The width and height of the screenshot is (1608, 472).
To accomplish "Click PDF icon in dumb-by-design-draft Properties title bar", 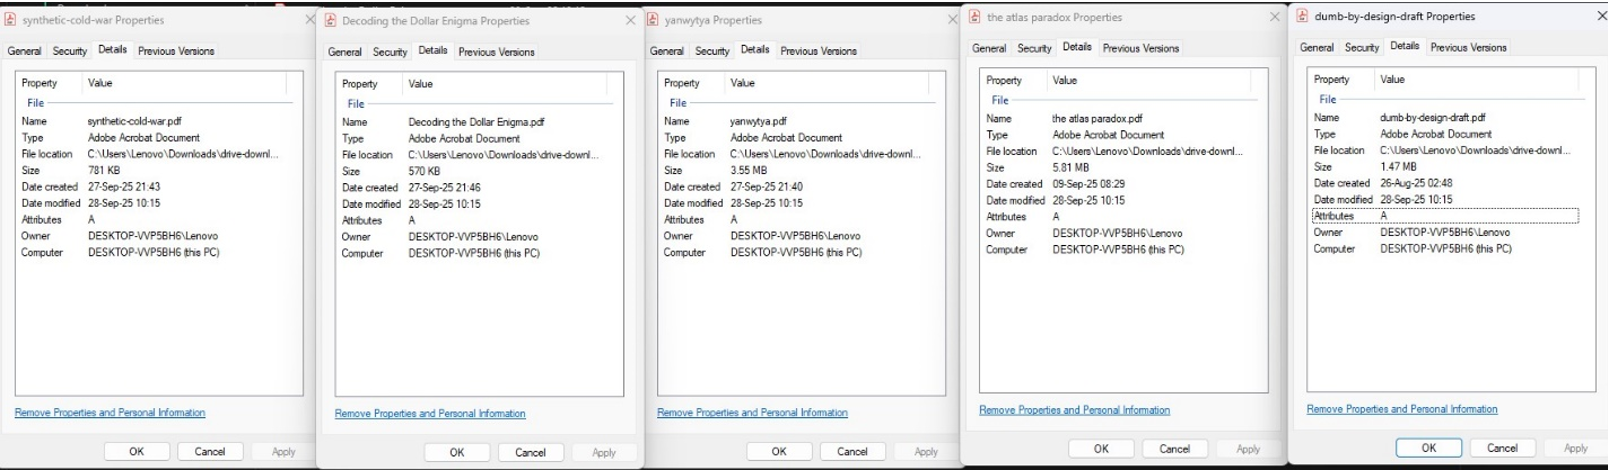I will pyautogui.click(x=1302, y=16).
